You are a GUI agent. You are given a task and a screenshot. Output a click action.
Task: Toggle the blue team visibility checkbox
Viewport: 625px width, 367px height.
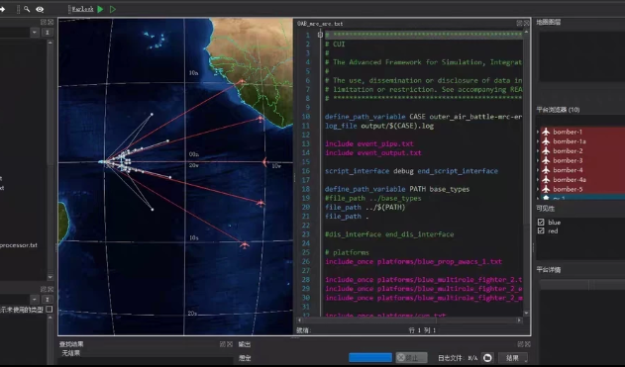(x=541, y=222)
